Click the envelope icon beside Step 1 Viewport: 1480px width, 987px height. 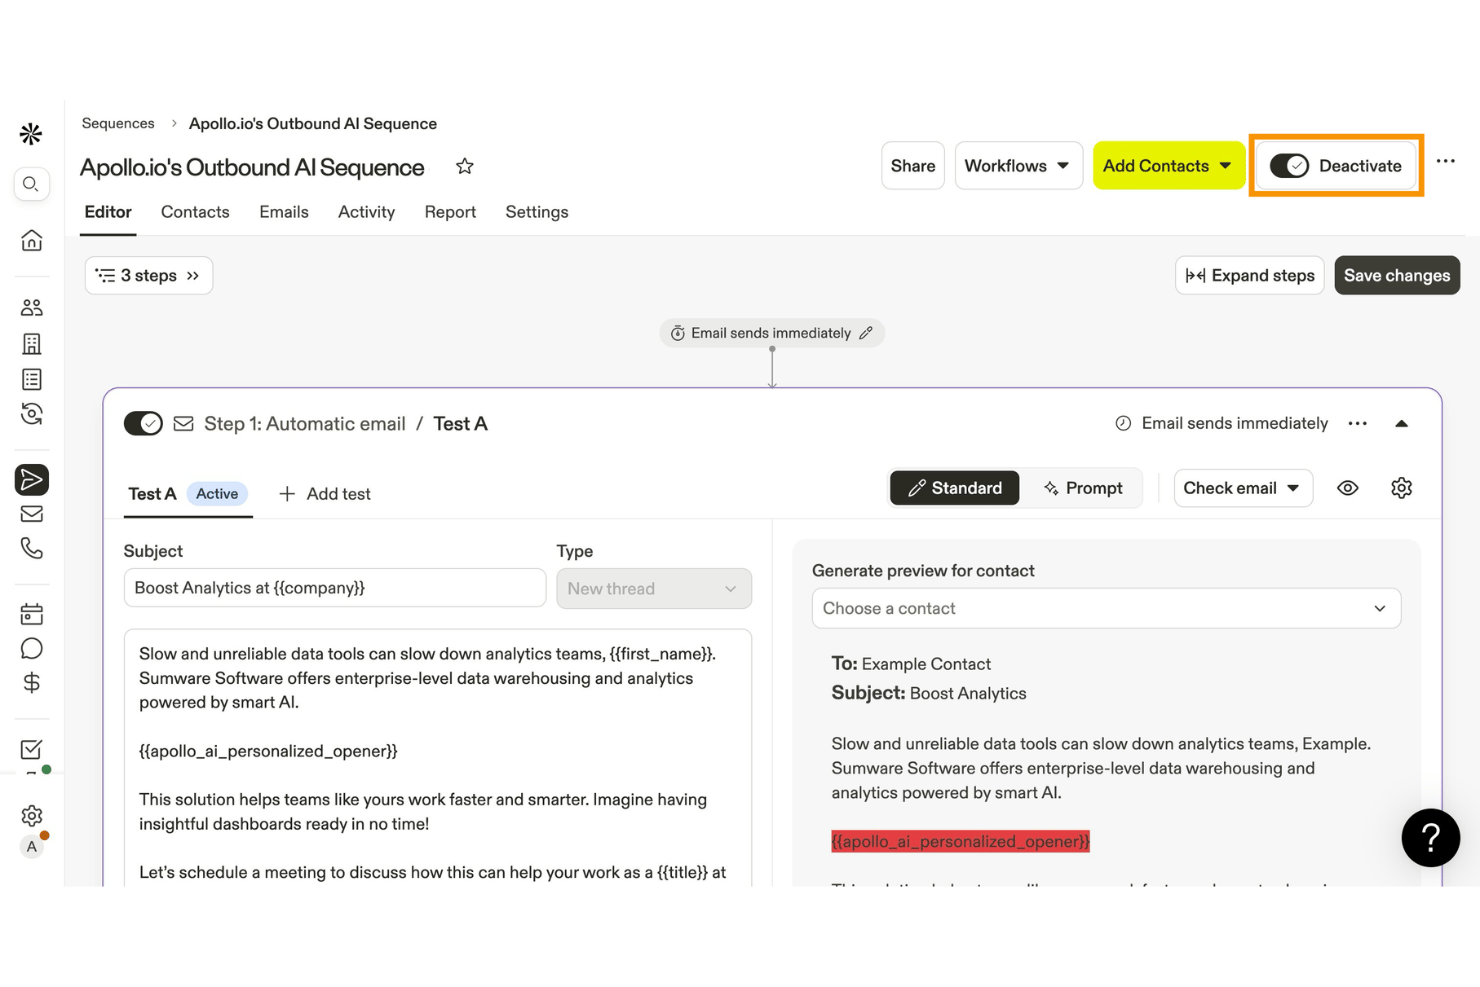[x=184, y=424]
